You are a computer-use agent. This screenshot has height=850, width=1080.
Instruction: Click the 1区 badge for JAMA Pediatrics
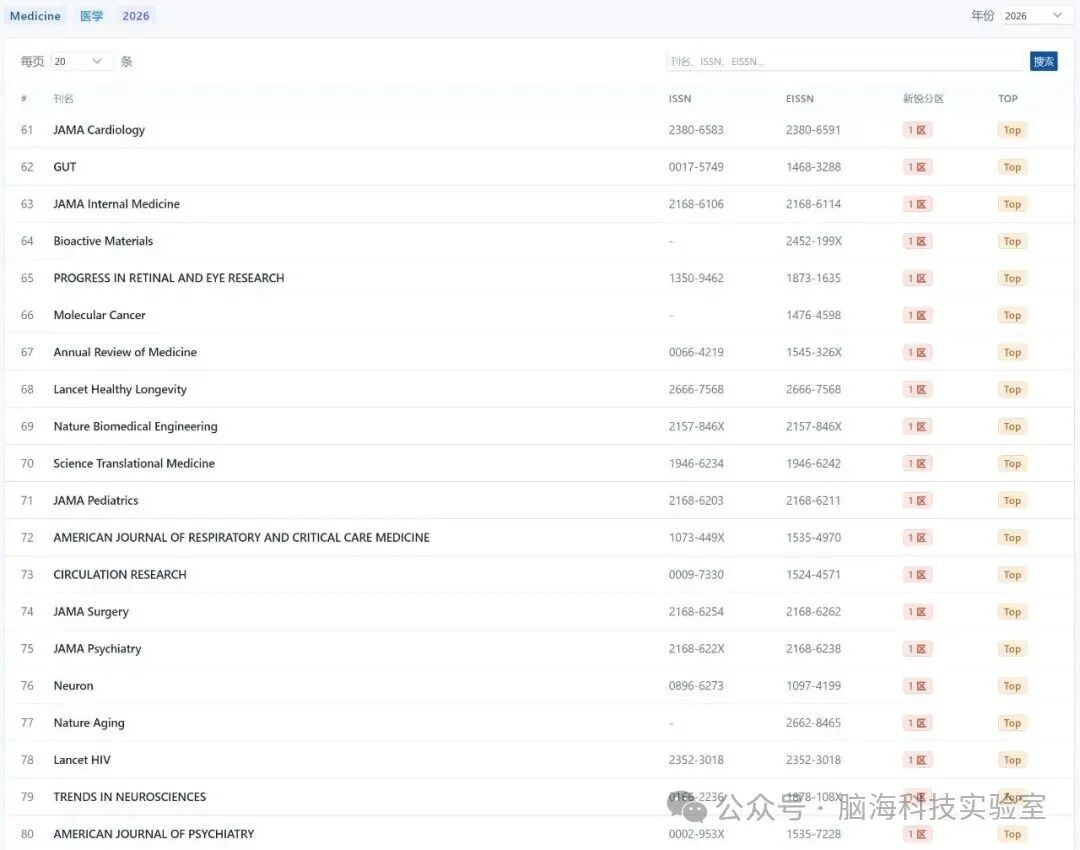(x=917, y=501)
